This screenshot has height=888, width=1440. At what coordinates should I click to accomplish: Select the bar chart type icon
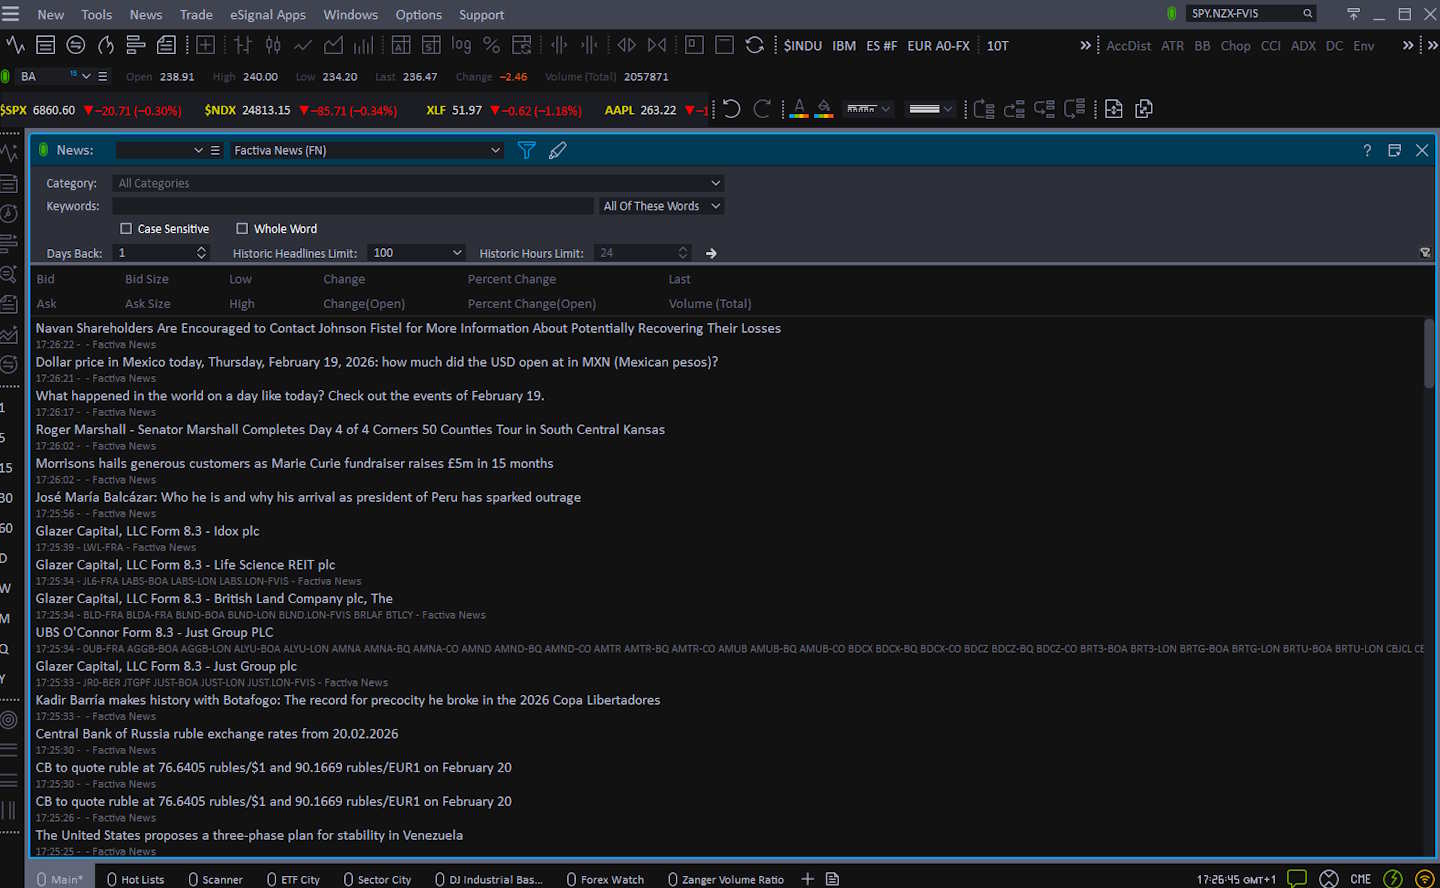pos(243,45)
